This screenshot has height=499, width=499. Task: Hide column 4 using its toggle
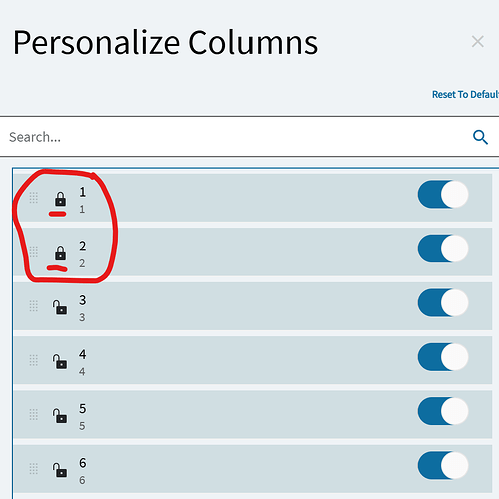[443, 357]
